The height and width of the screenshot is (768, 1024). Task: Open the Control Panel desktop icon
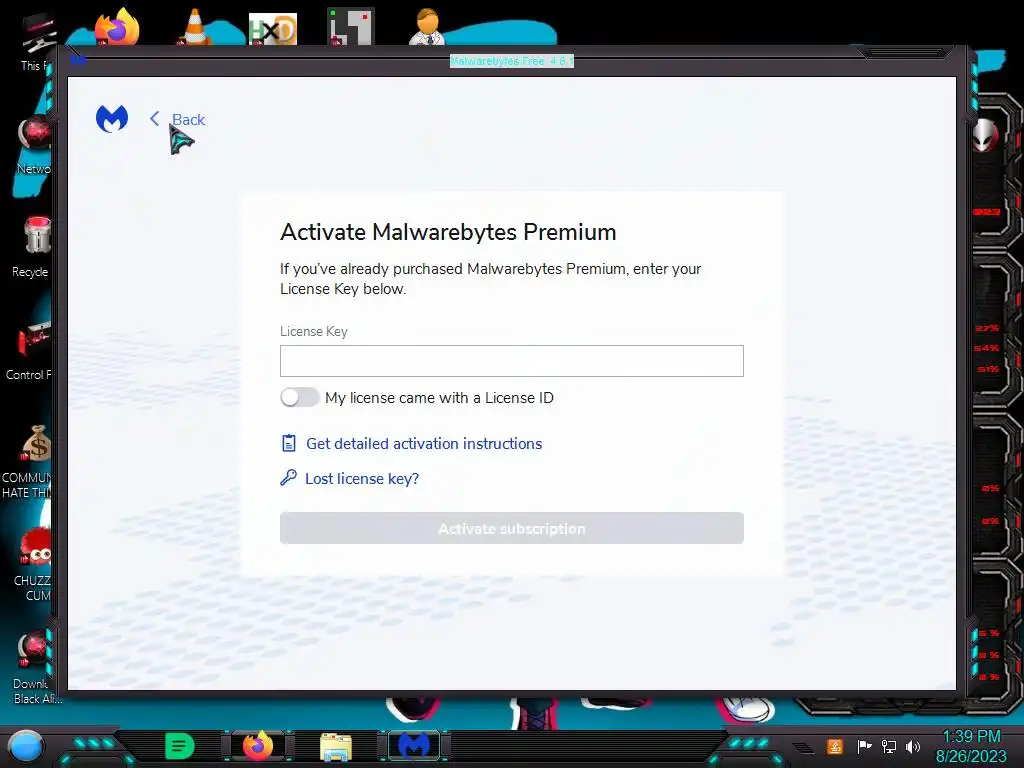click(29, 351)
